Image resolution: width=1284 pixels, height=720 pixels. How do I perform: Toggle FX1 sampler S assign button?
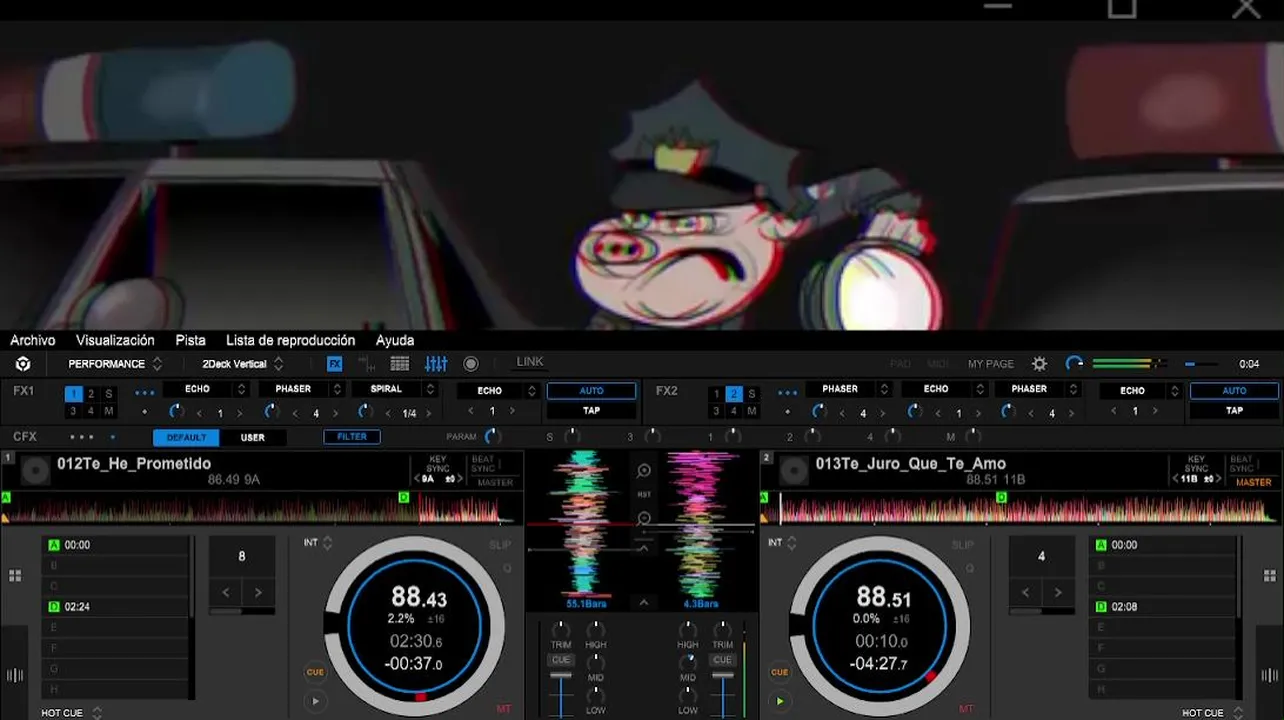109,394
